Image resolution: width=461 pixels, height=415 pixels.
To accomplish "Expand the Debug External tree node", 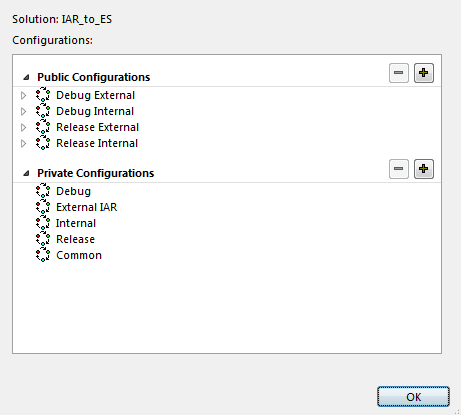I will click(23, 95).
